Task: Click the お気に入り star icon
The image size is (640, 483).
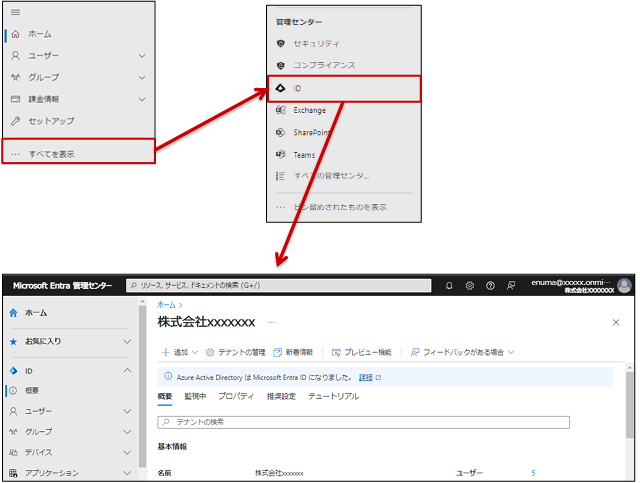Action: tap(13, 342)
